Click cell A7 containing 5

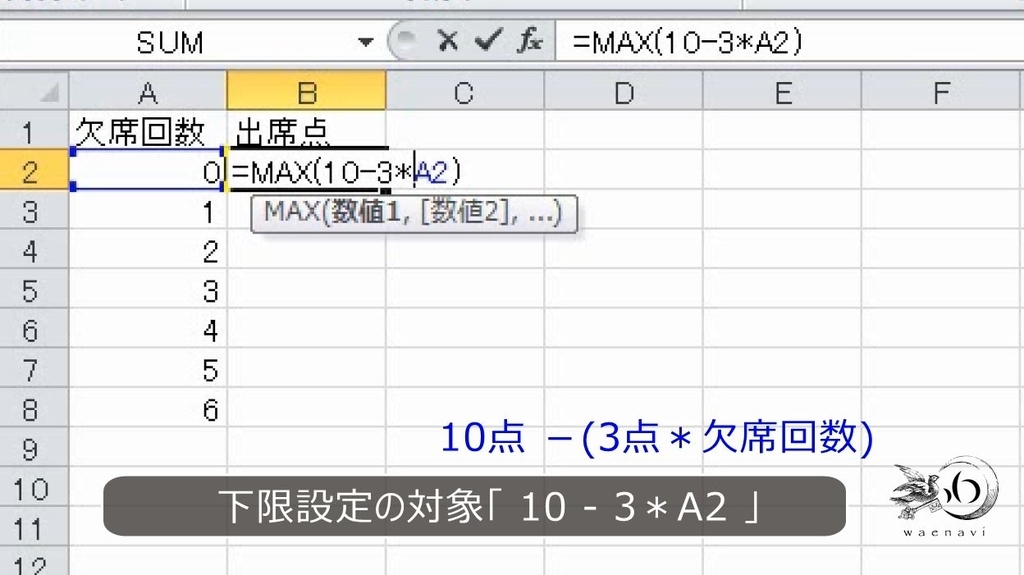coord(148,369)
